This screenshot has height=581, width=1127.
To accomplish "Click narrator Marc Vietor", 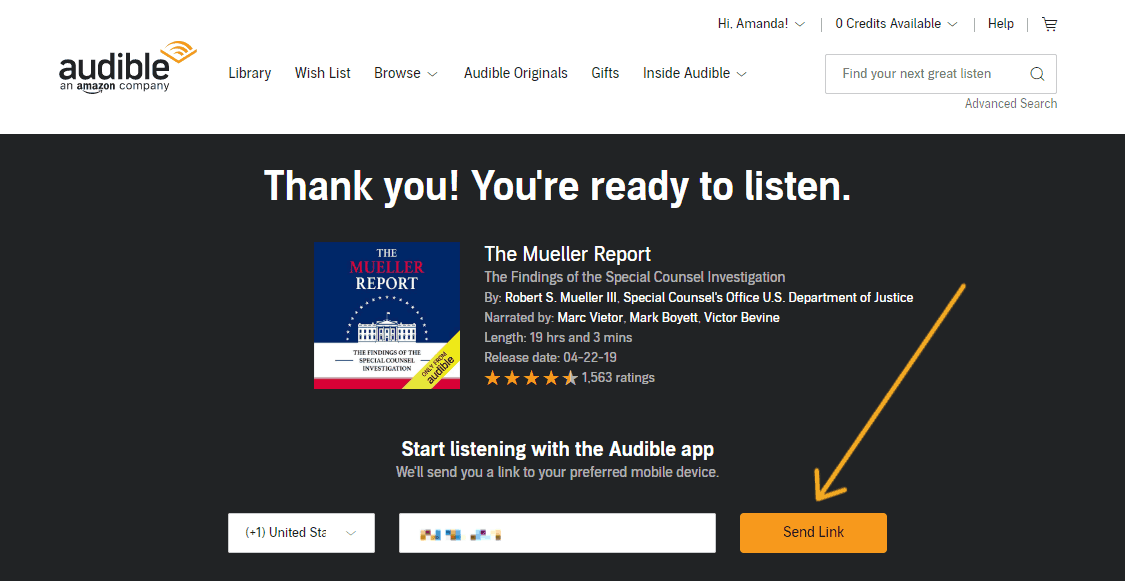I will (590, 318).
